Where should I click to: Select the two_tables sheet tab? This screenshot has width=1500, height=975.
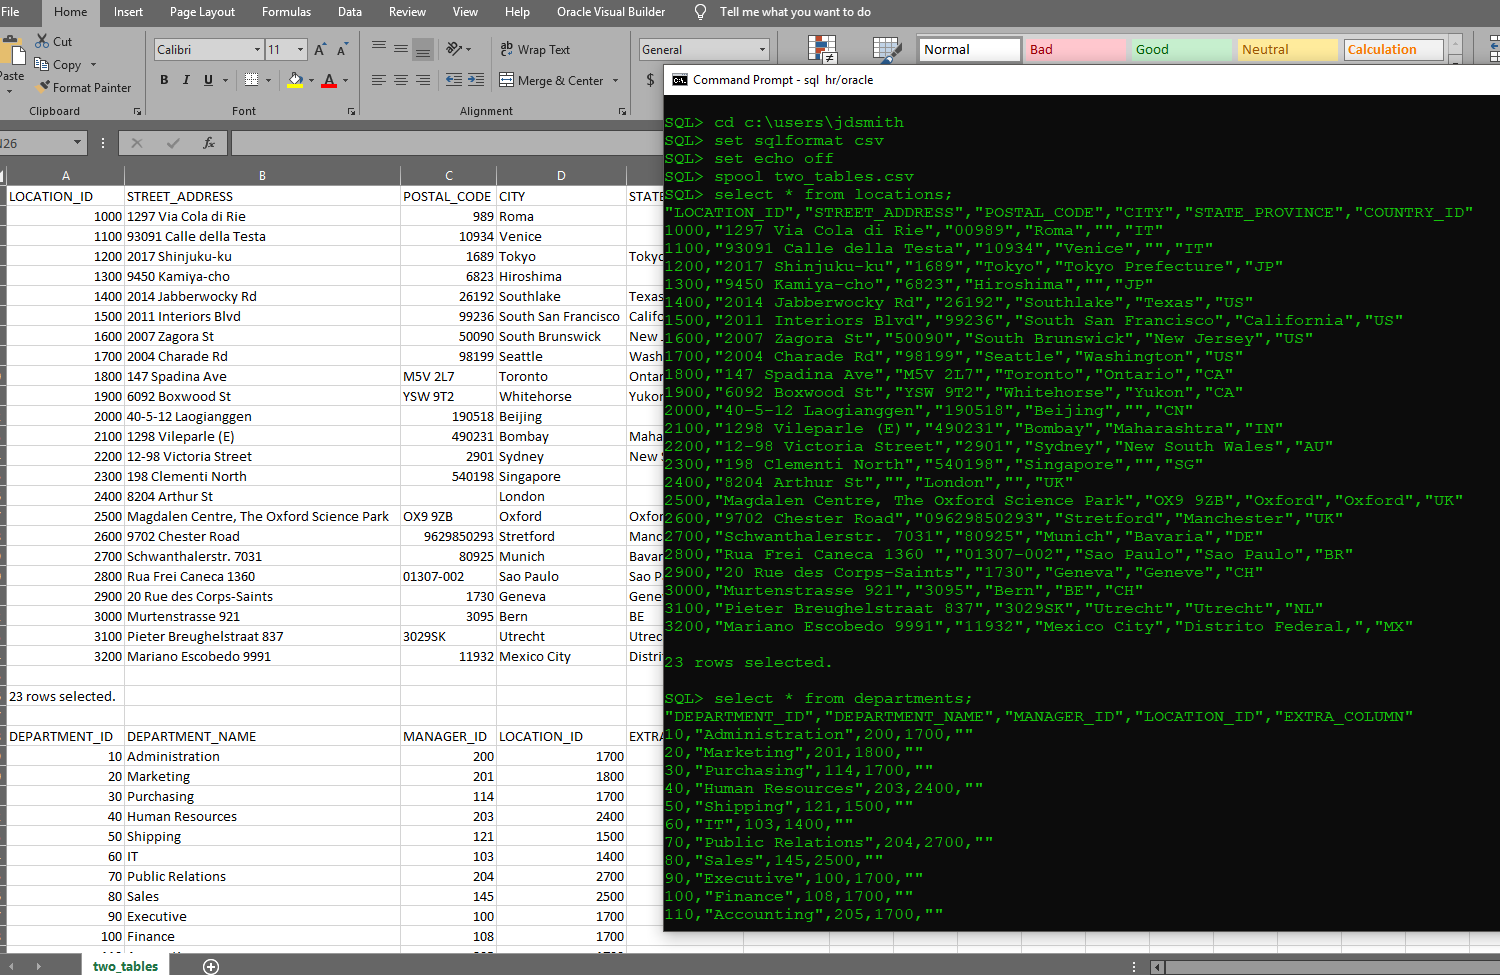(125, 966)
